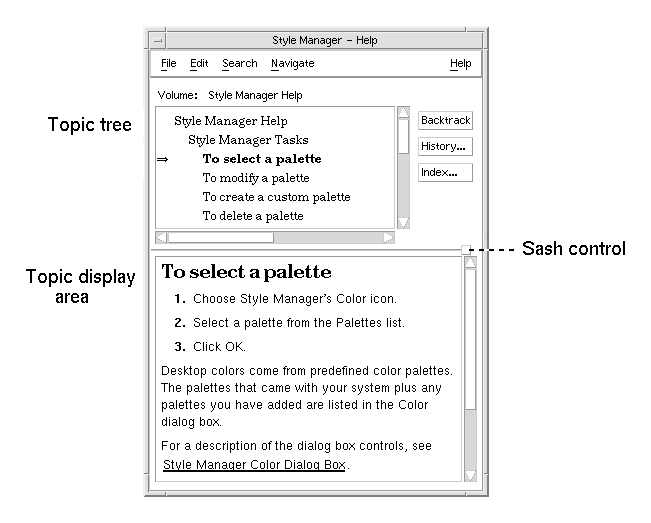This screenshot has width=651, height=523.
Task: Click the topic tree scroll right arrow
Action: click(389, 237)
